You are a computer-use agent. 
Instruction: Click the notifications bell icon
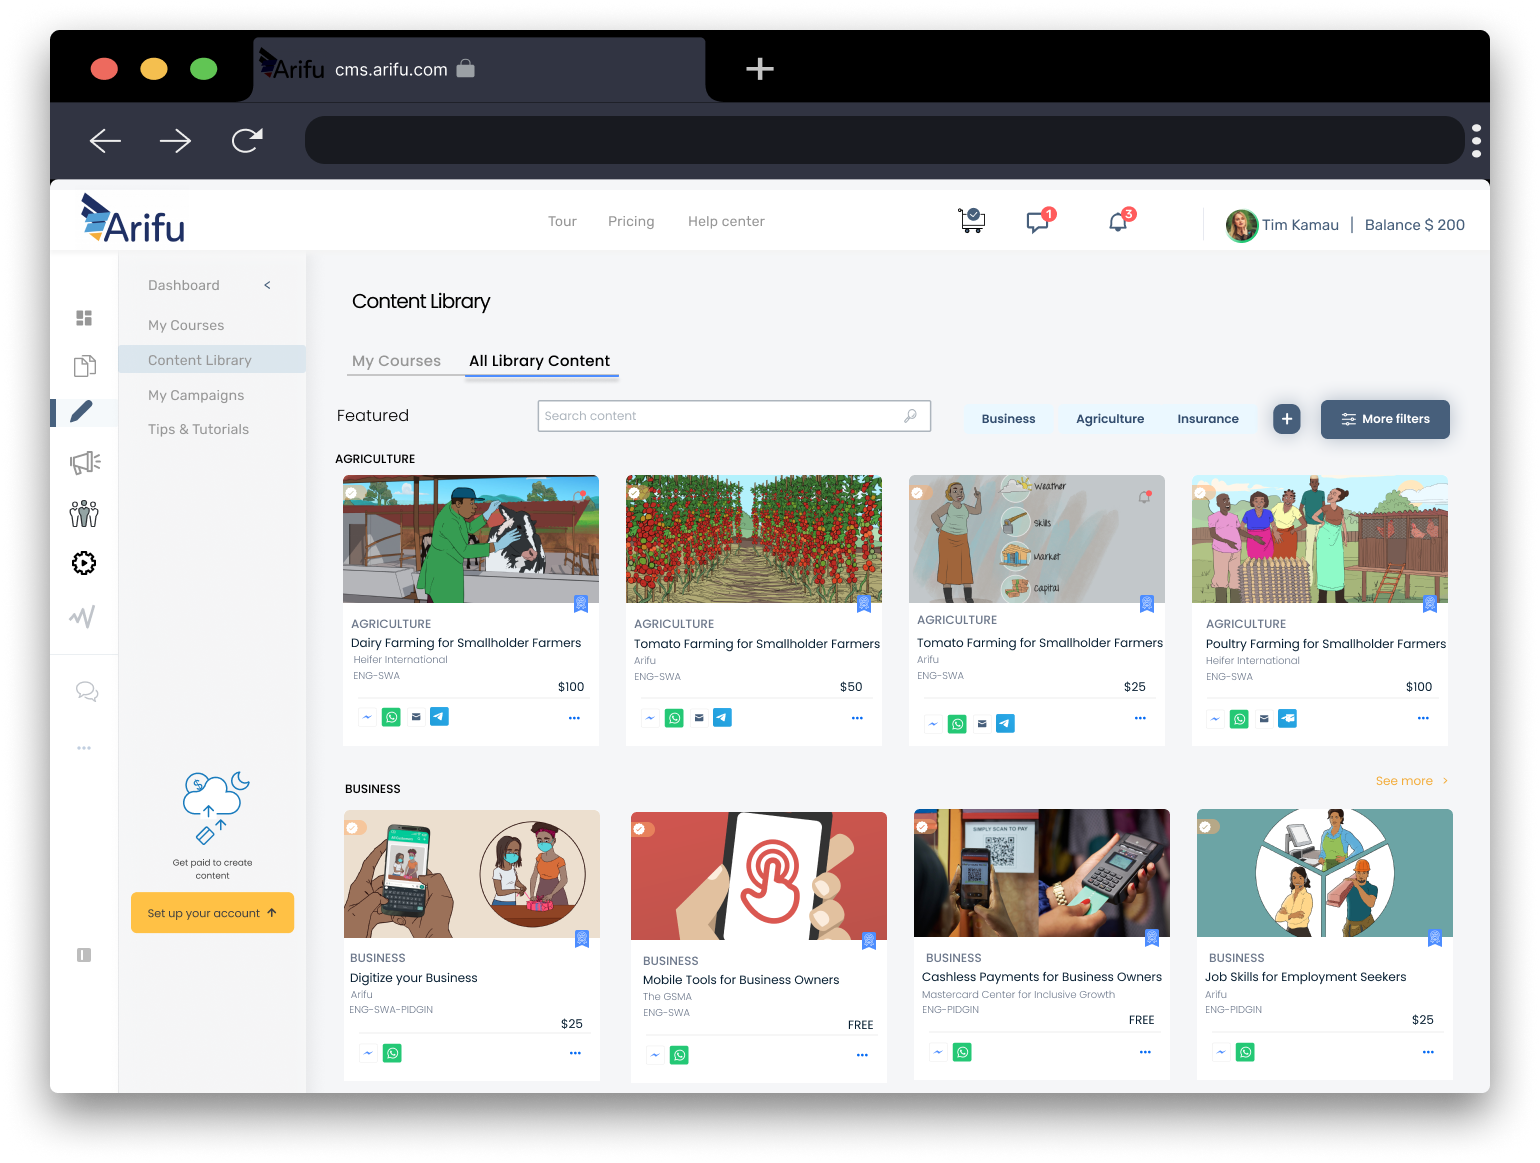(1118, 222)
